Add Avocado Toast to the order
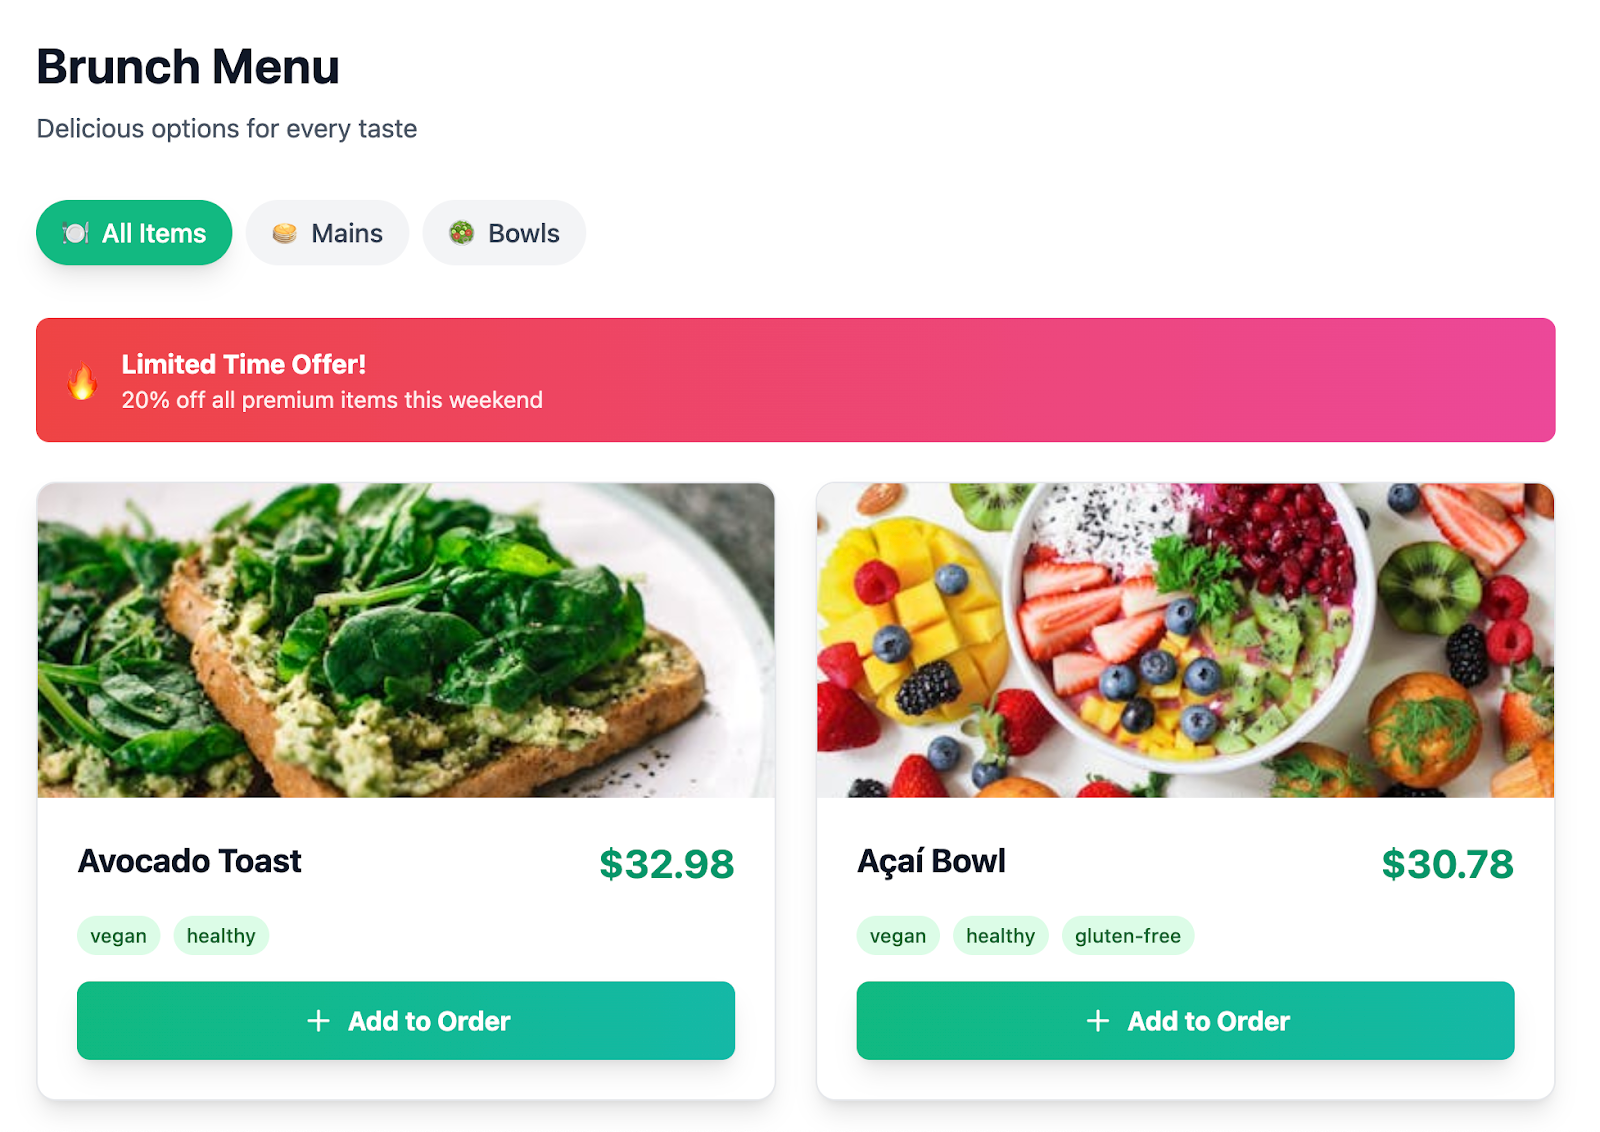This screenshot has width=1600, height=1132. pyautogui.click(x=406, y=1021)
